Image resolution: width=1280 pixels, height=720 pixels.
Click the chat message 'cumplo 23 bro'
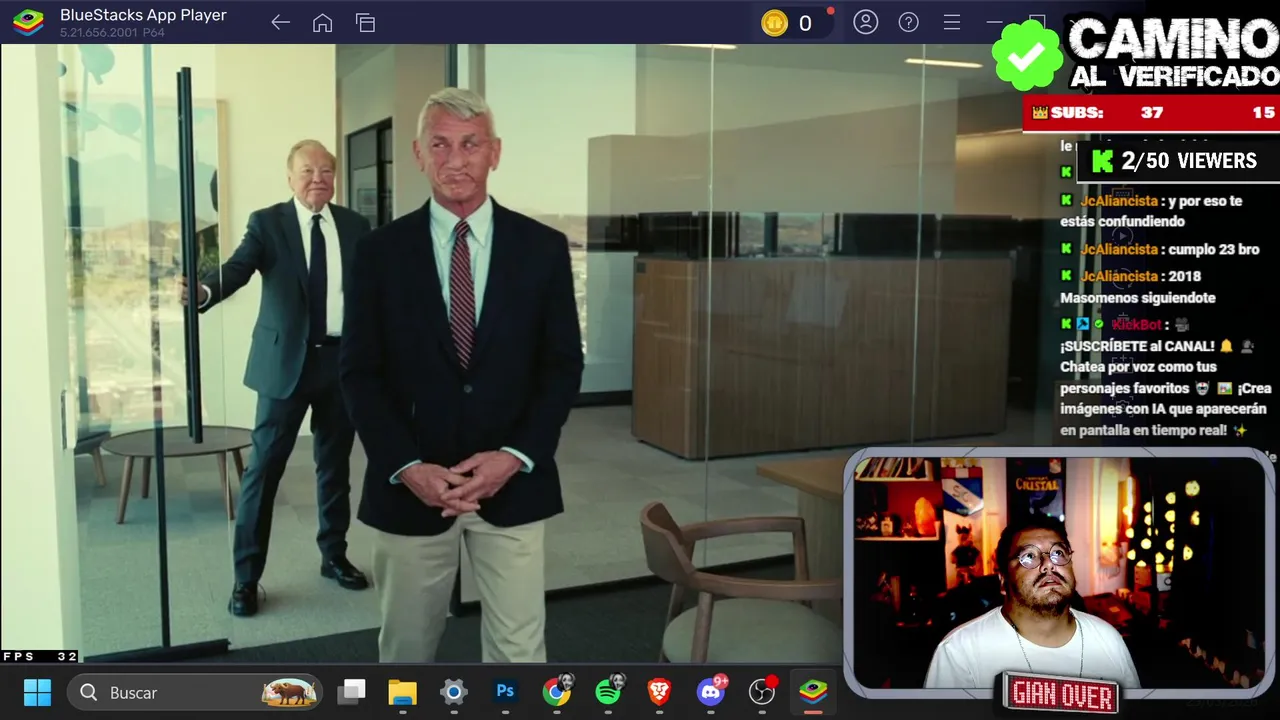[1160, 250]
